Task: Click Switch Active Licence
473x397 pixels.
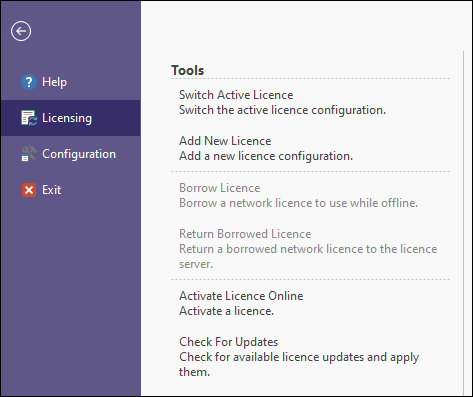Action: pyautogui.click(x=236, y=95)
